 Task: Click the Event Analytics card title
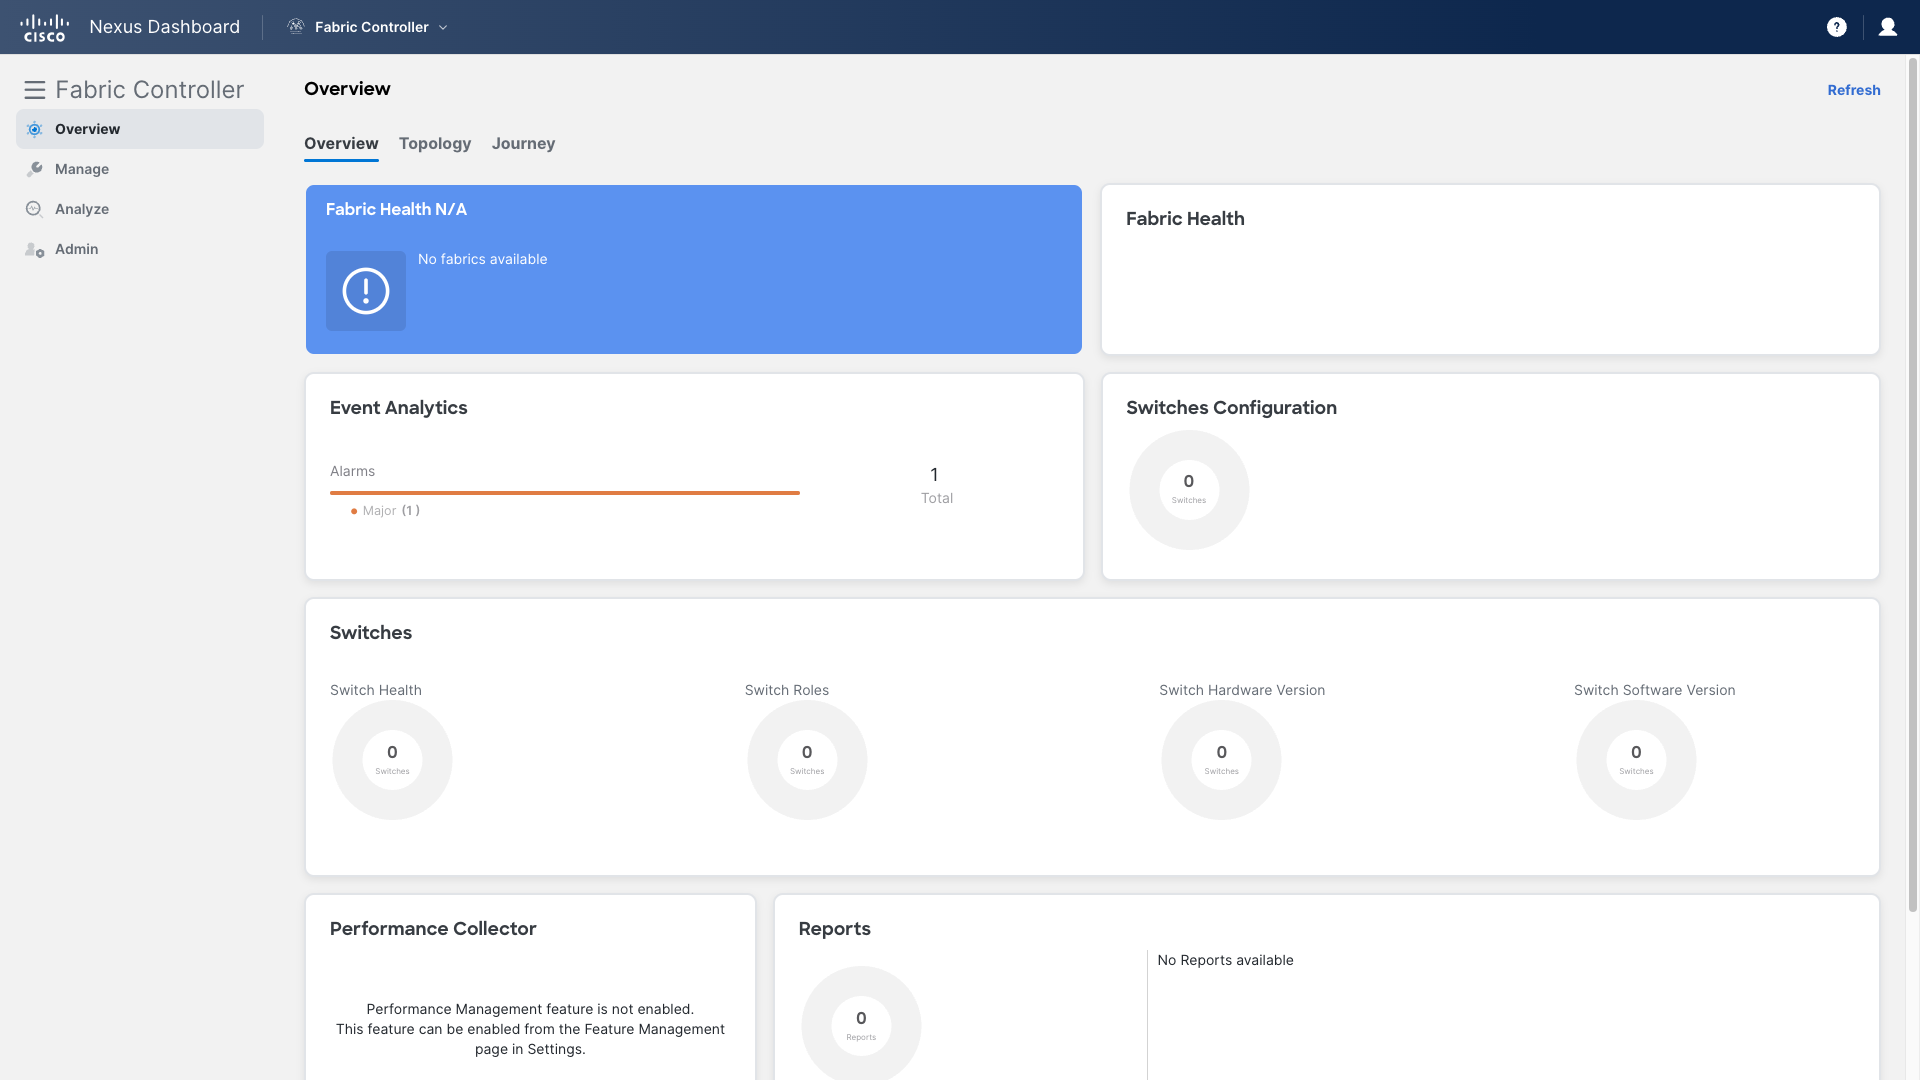[399, 408]
